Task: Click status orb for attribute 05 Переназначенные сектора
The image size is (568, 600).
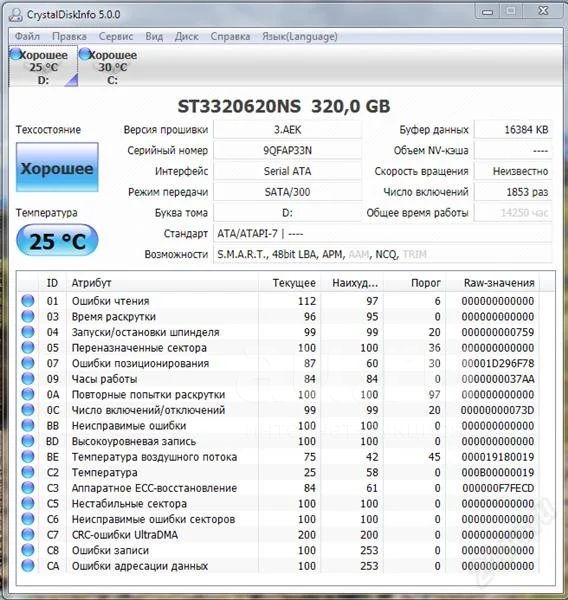Action: [28, 347]
